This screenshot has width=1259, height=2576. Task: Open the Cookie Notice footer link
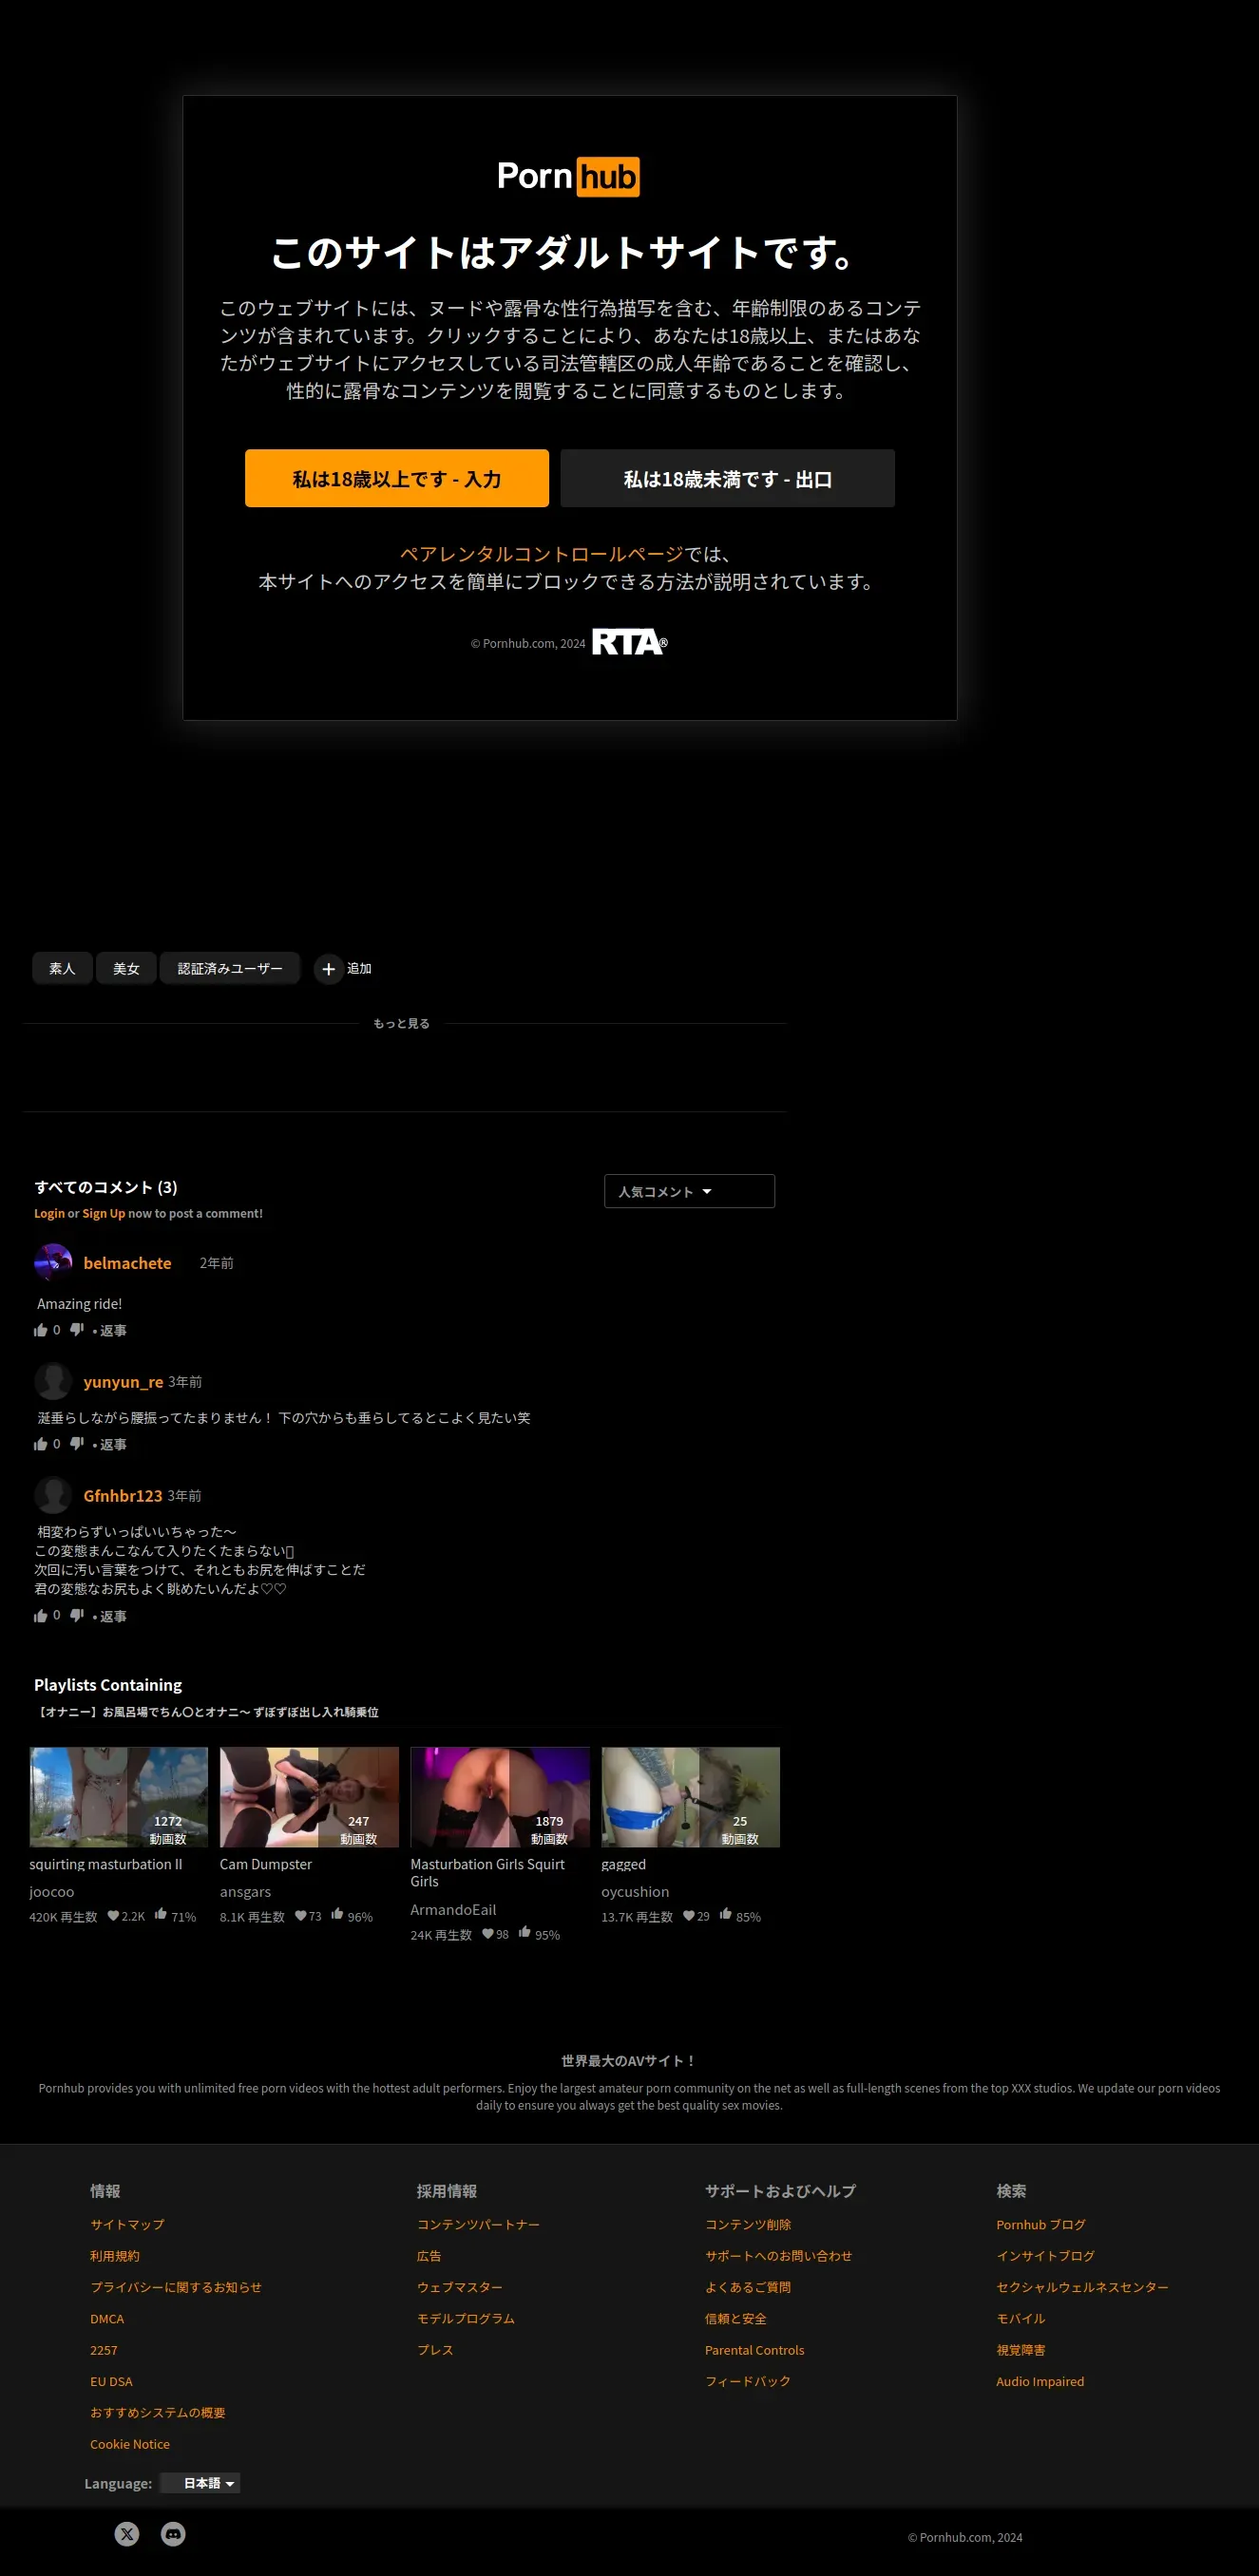130,2444
